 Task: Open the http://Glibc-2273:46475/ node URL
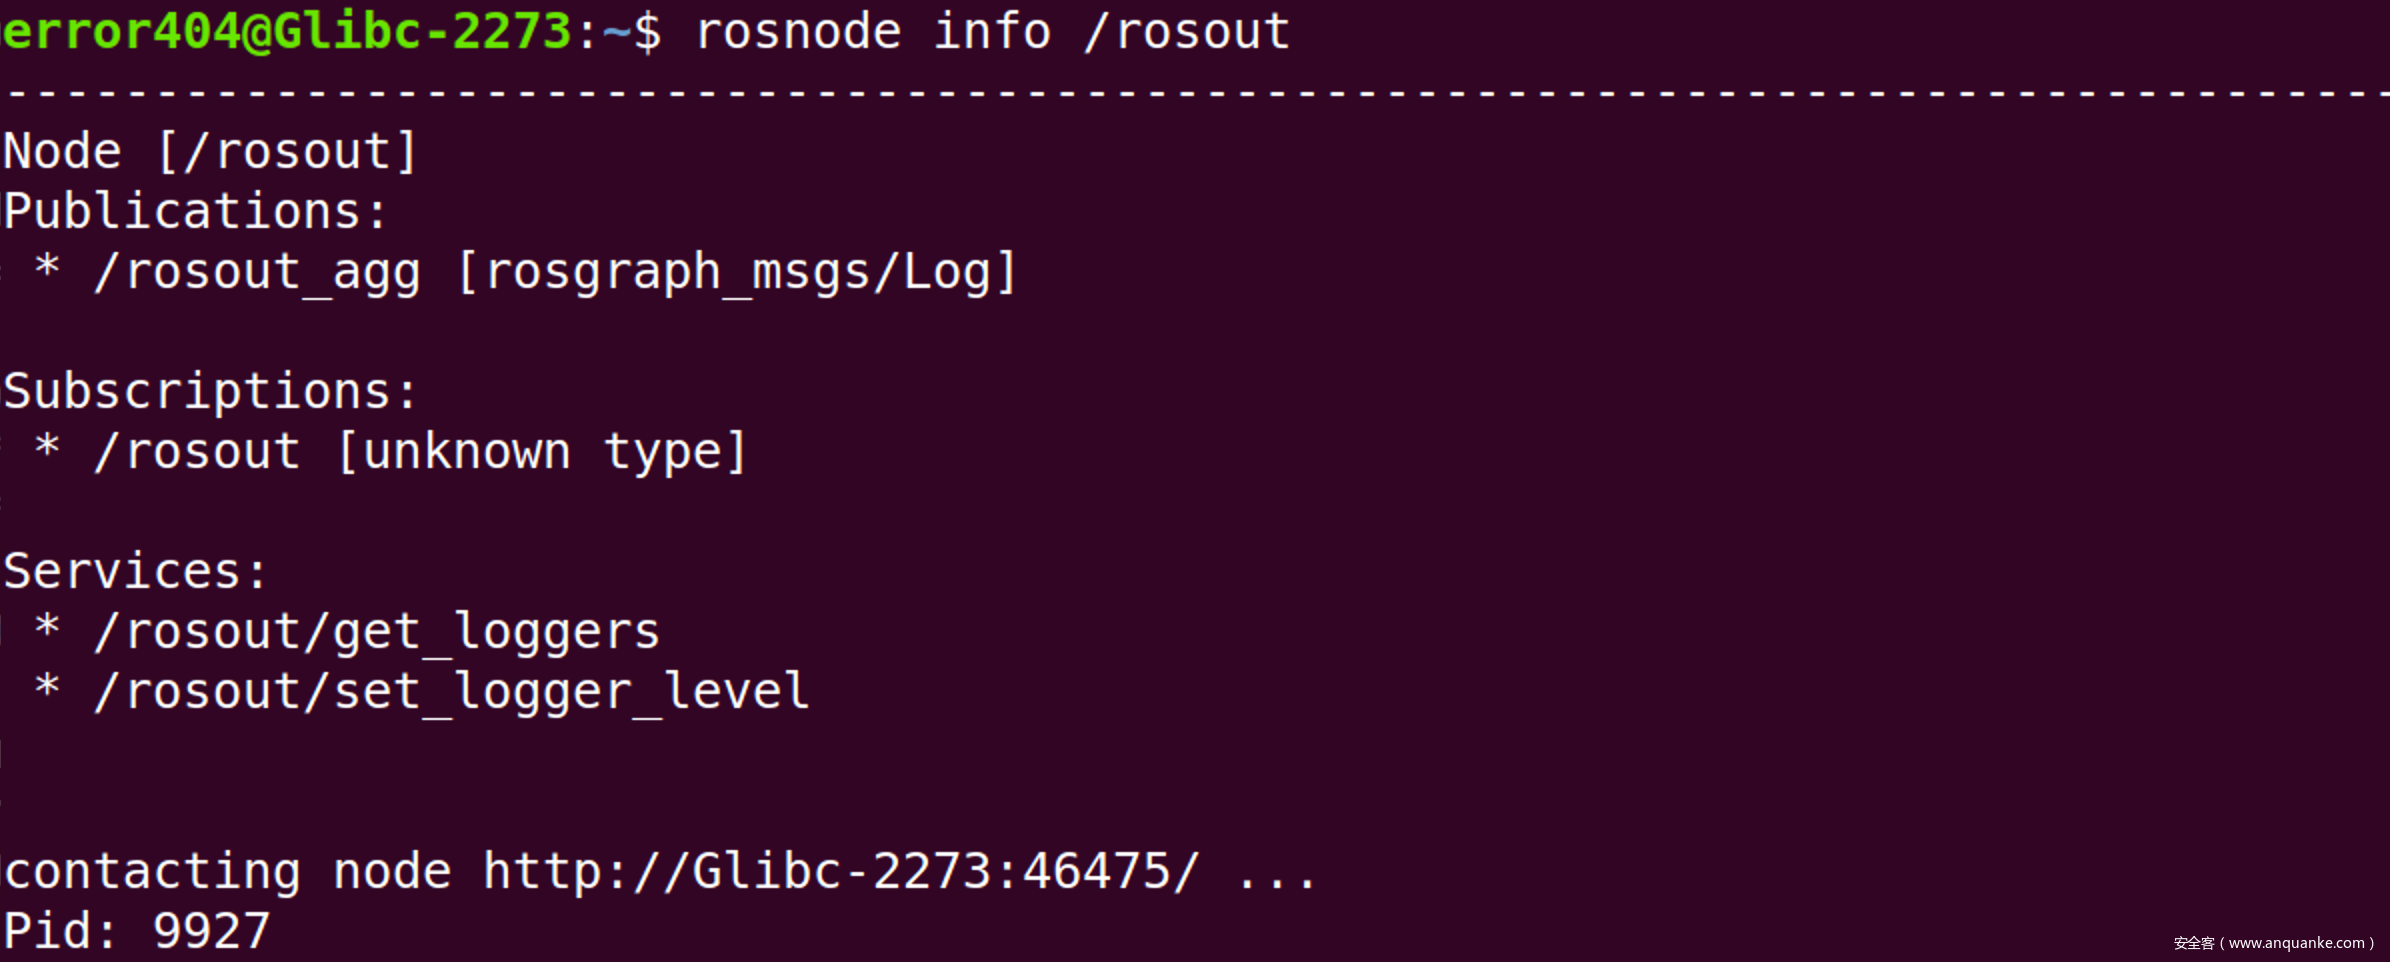point(840,872)
